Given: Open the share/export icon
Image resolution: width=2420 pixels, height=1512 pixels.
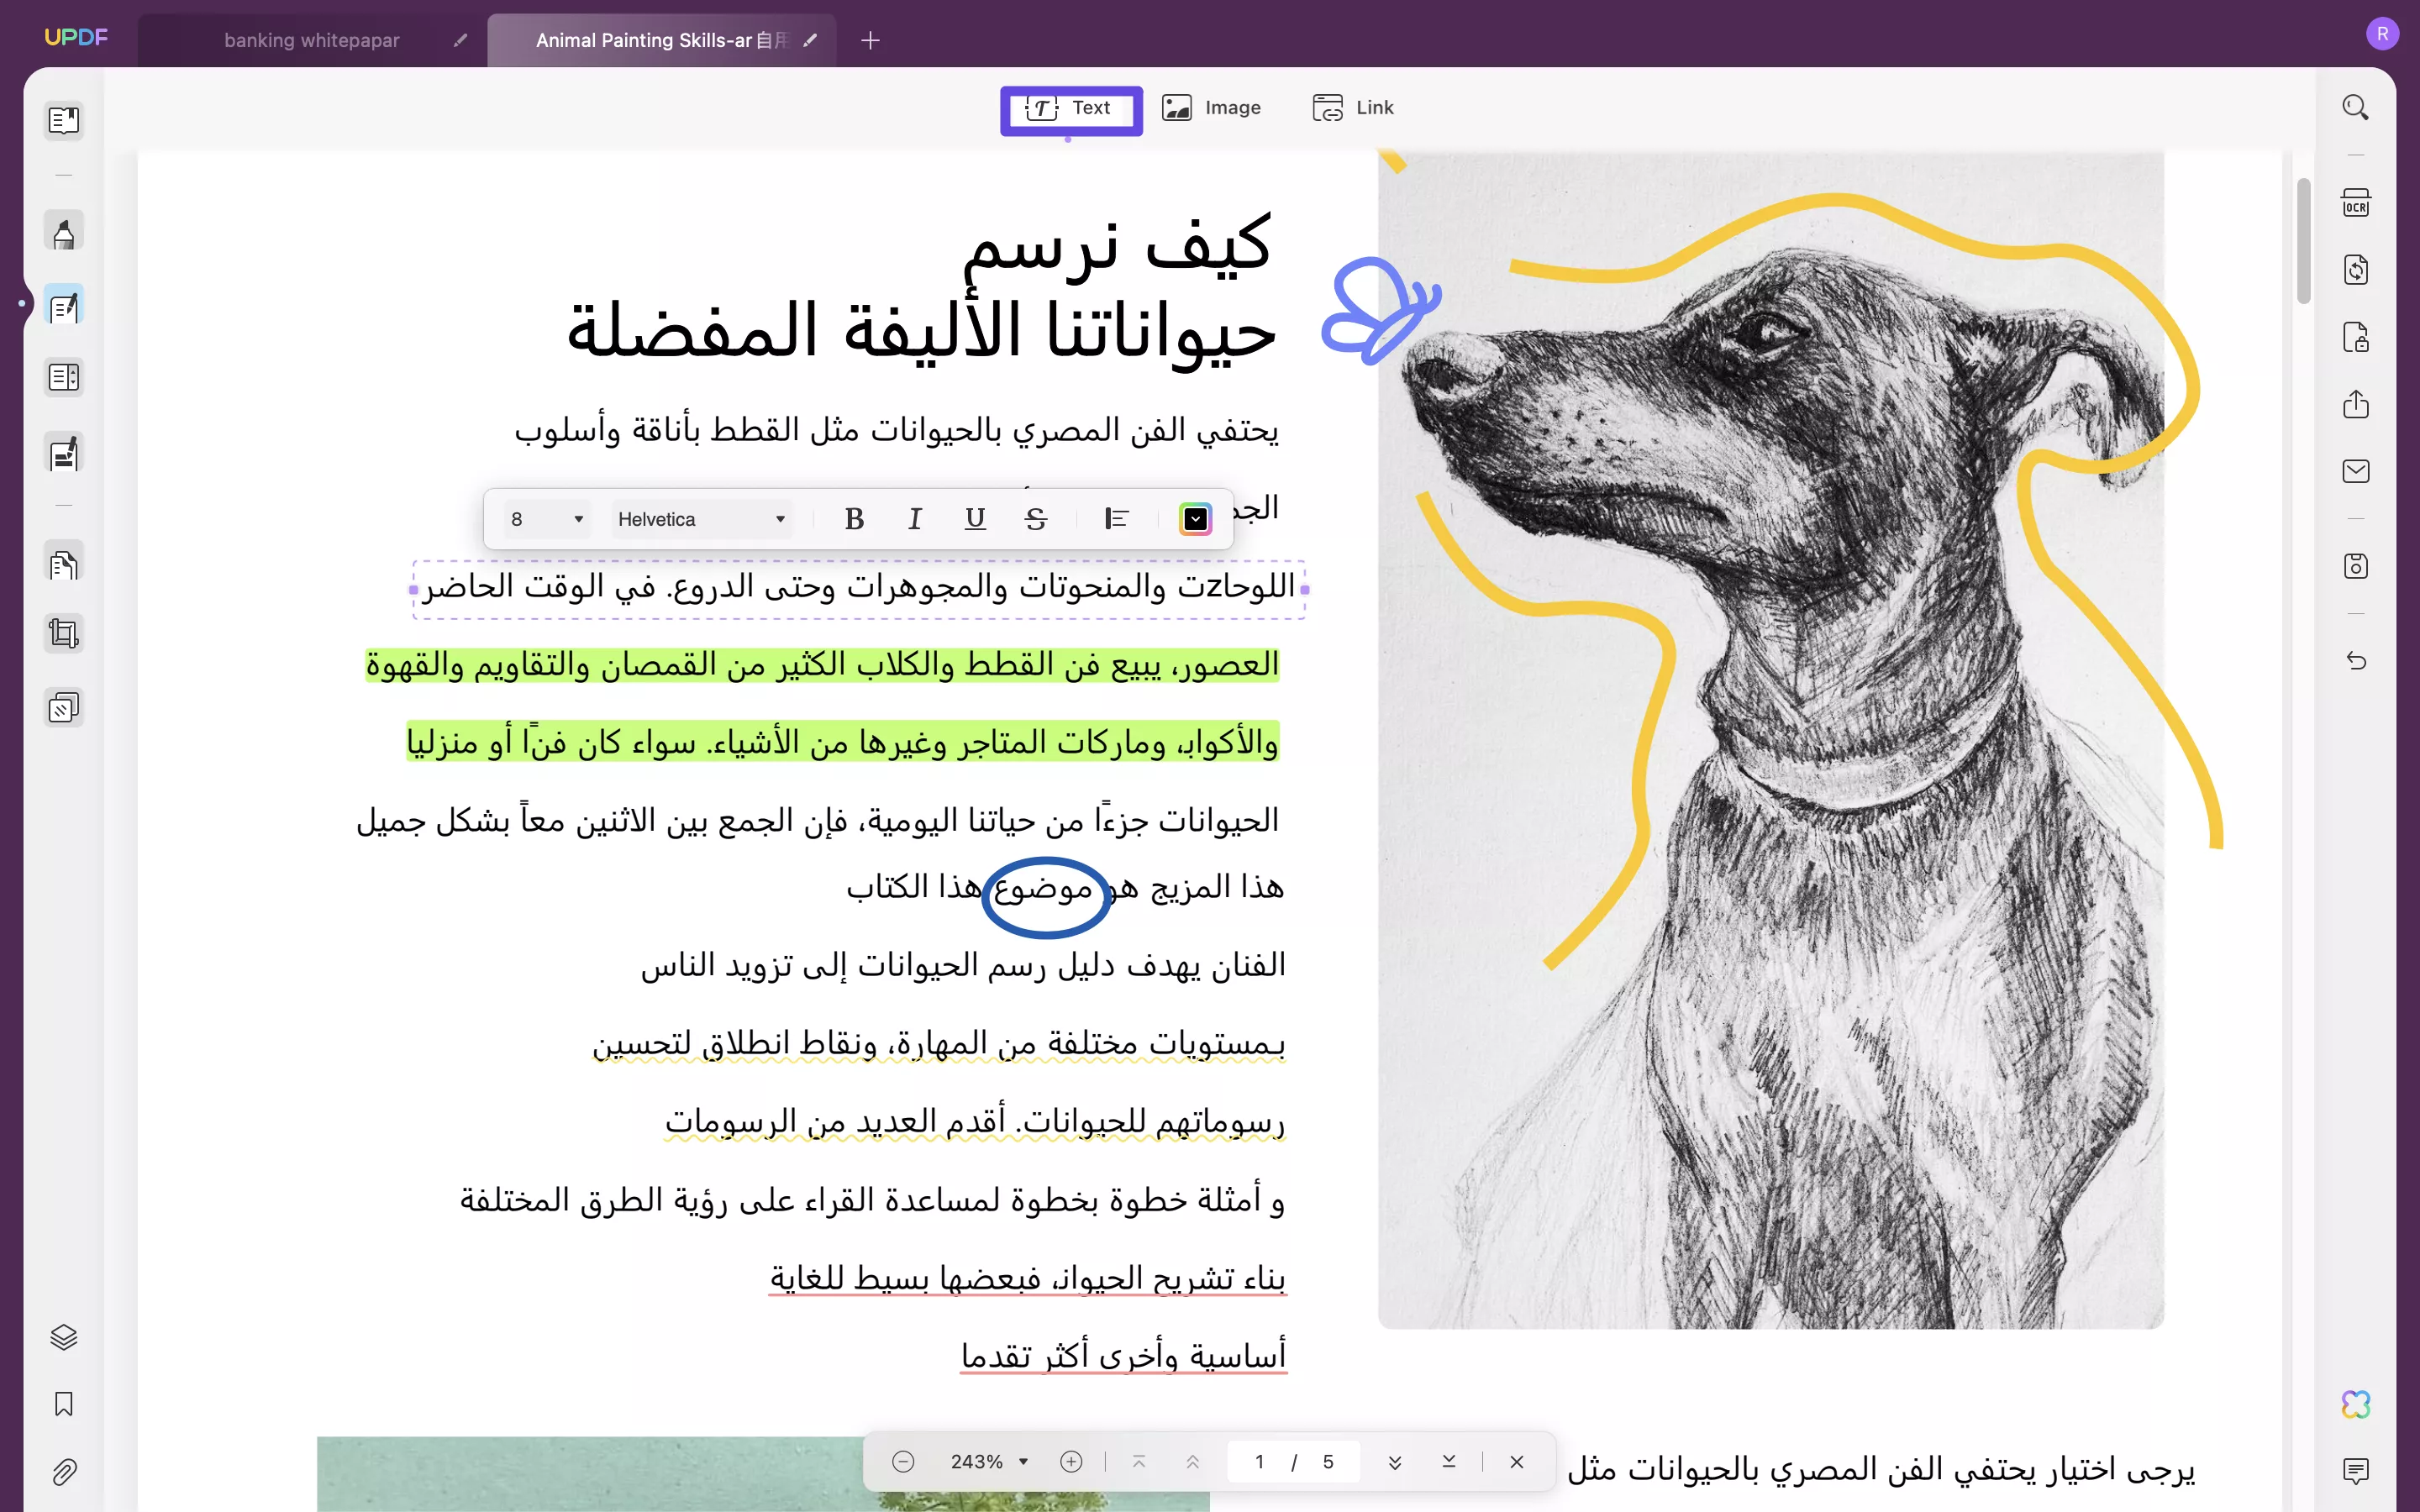Looking at the screenshot, I should 2356,405.
